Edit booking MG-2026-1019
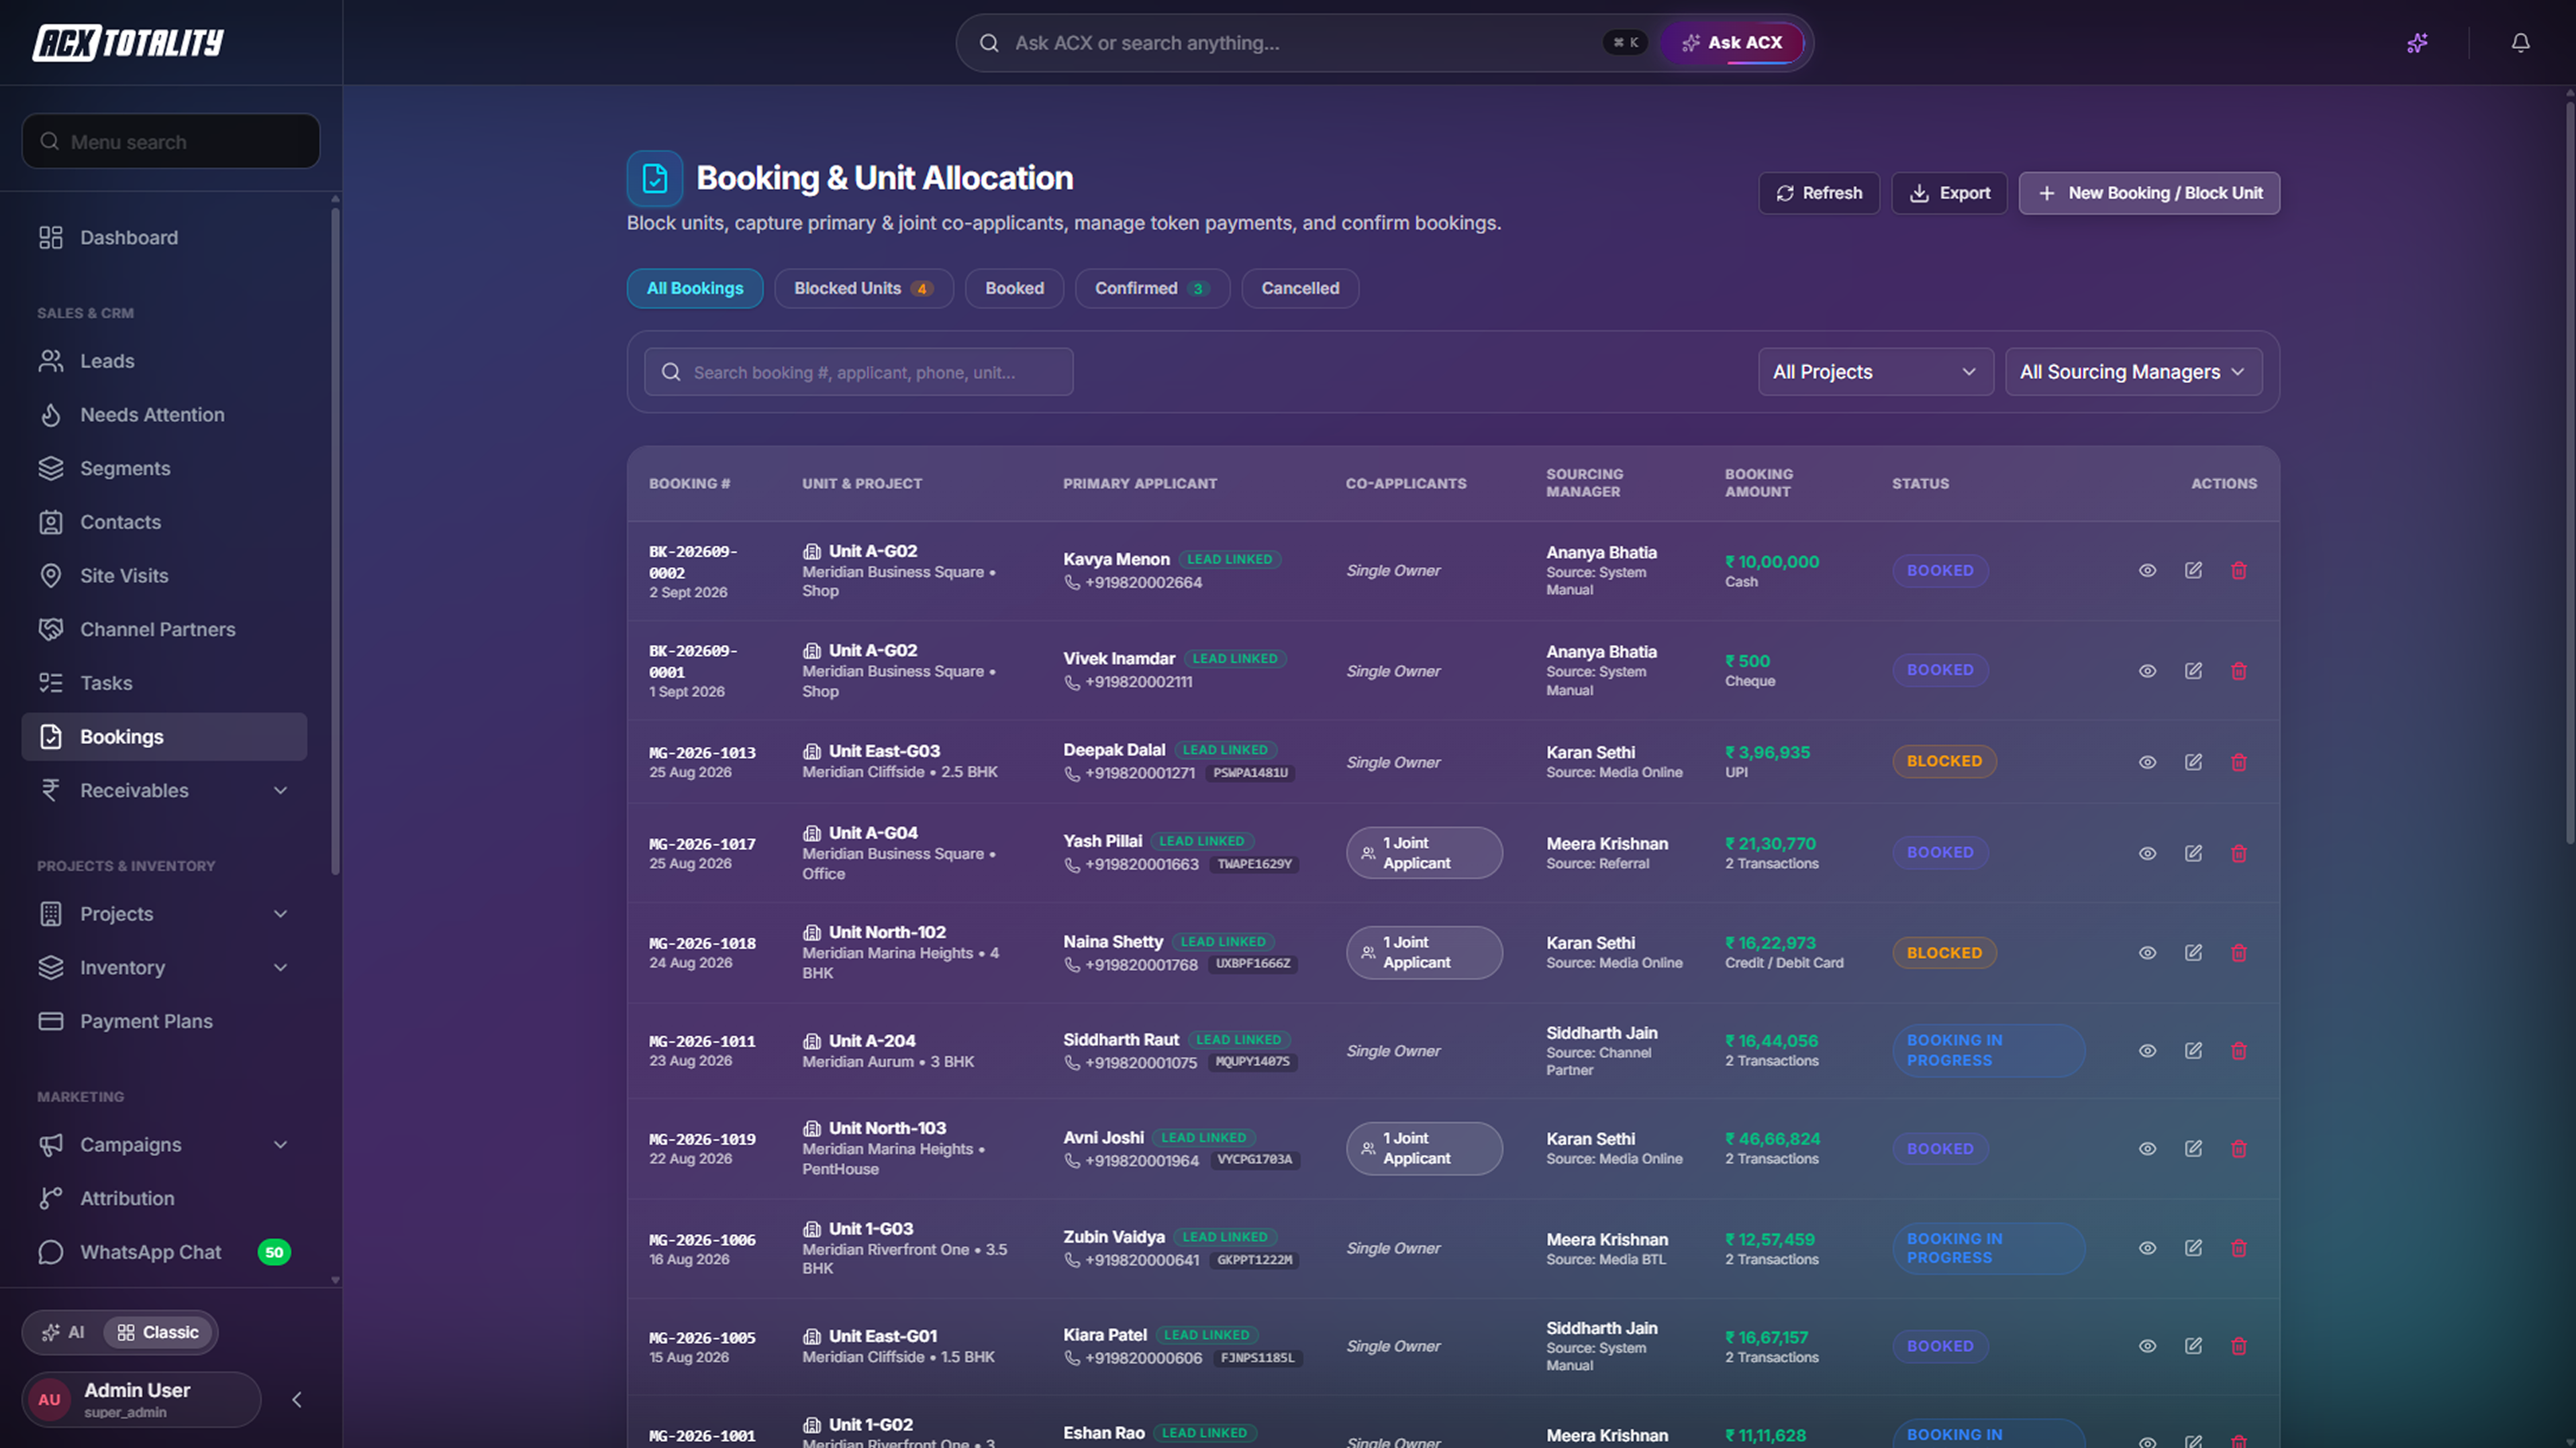2576x1448 pixels. tap(2193, 1149)
